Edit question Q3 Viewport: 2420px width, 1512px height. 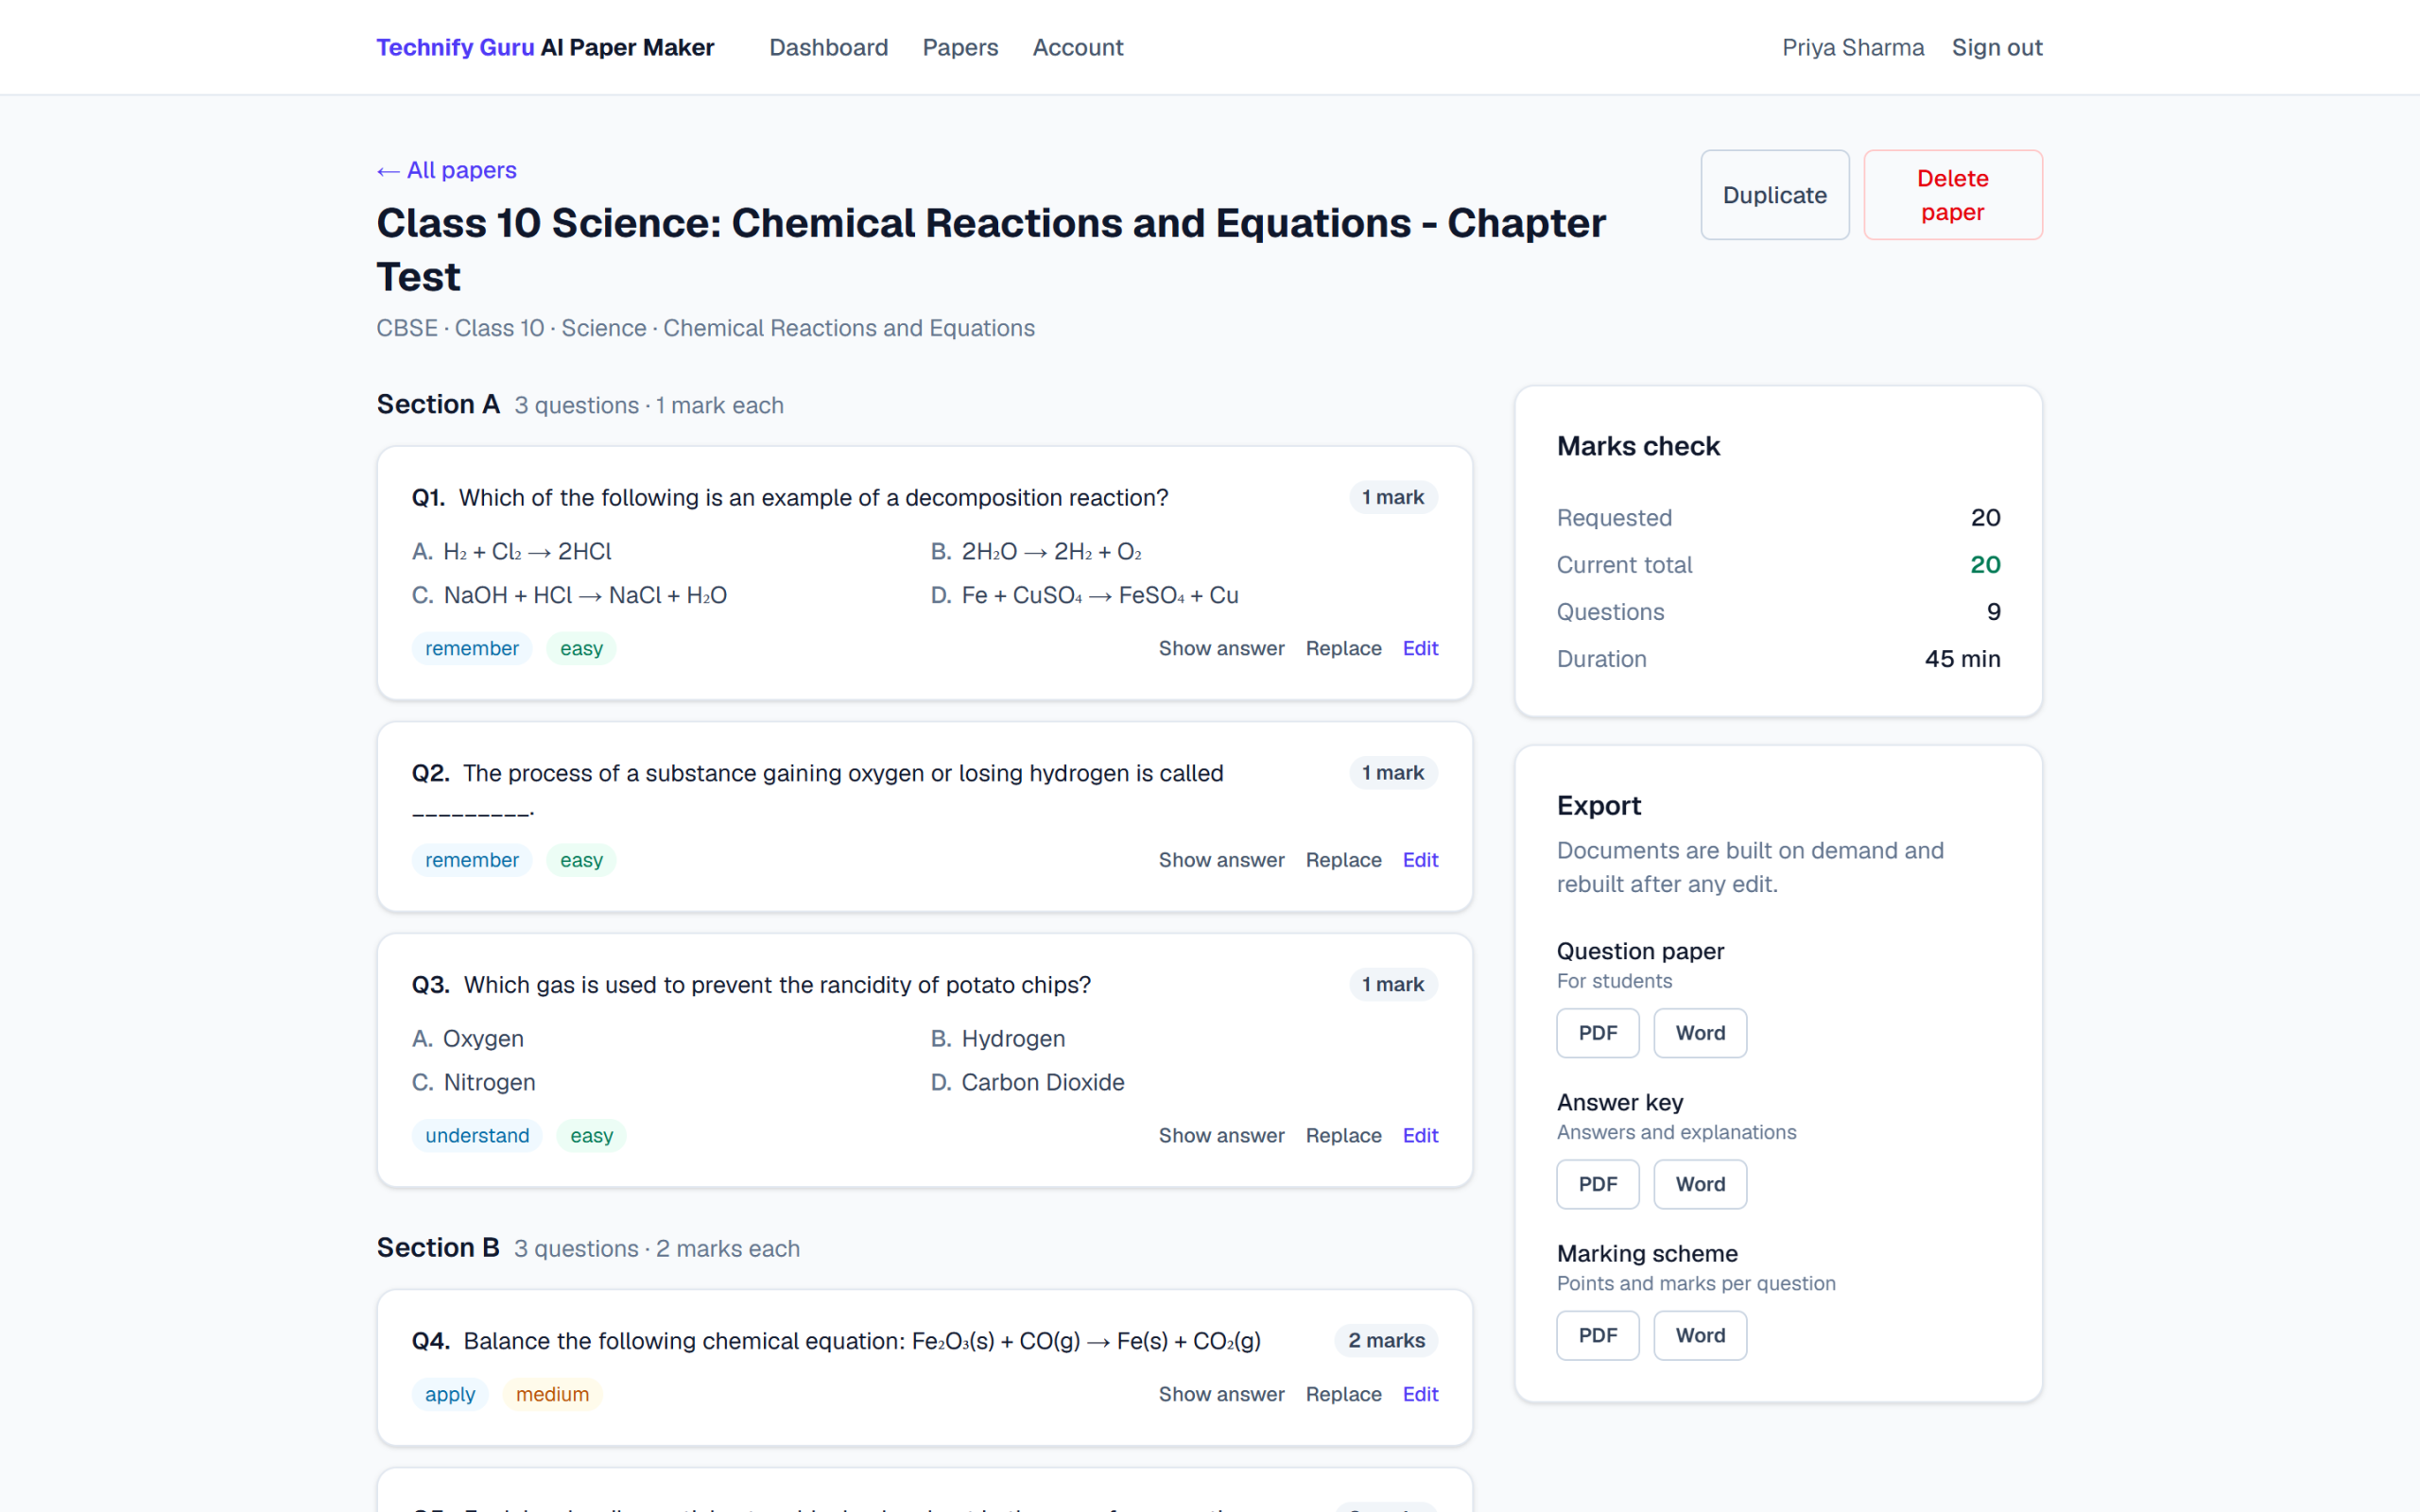[x=1420, y=1135]
